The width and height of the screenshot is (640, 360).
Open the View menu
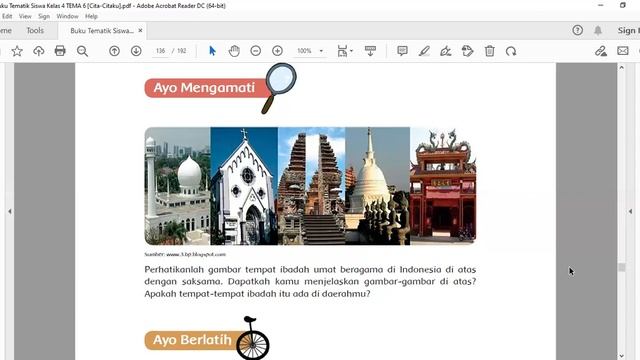(25, 16)
